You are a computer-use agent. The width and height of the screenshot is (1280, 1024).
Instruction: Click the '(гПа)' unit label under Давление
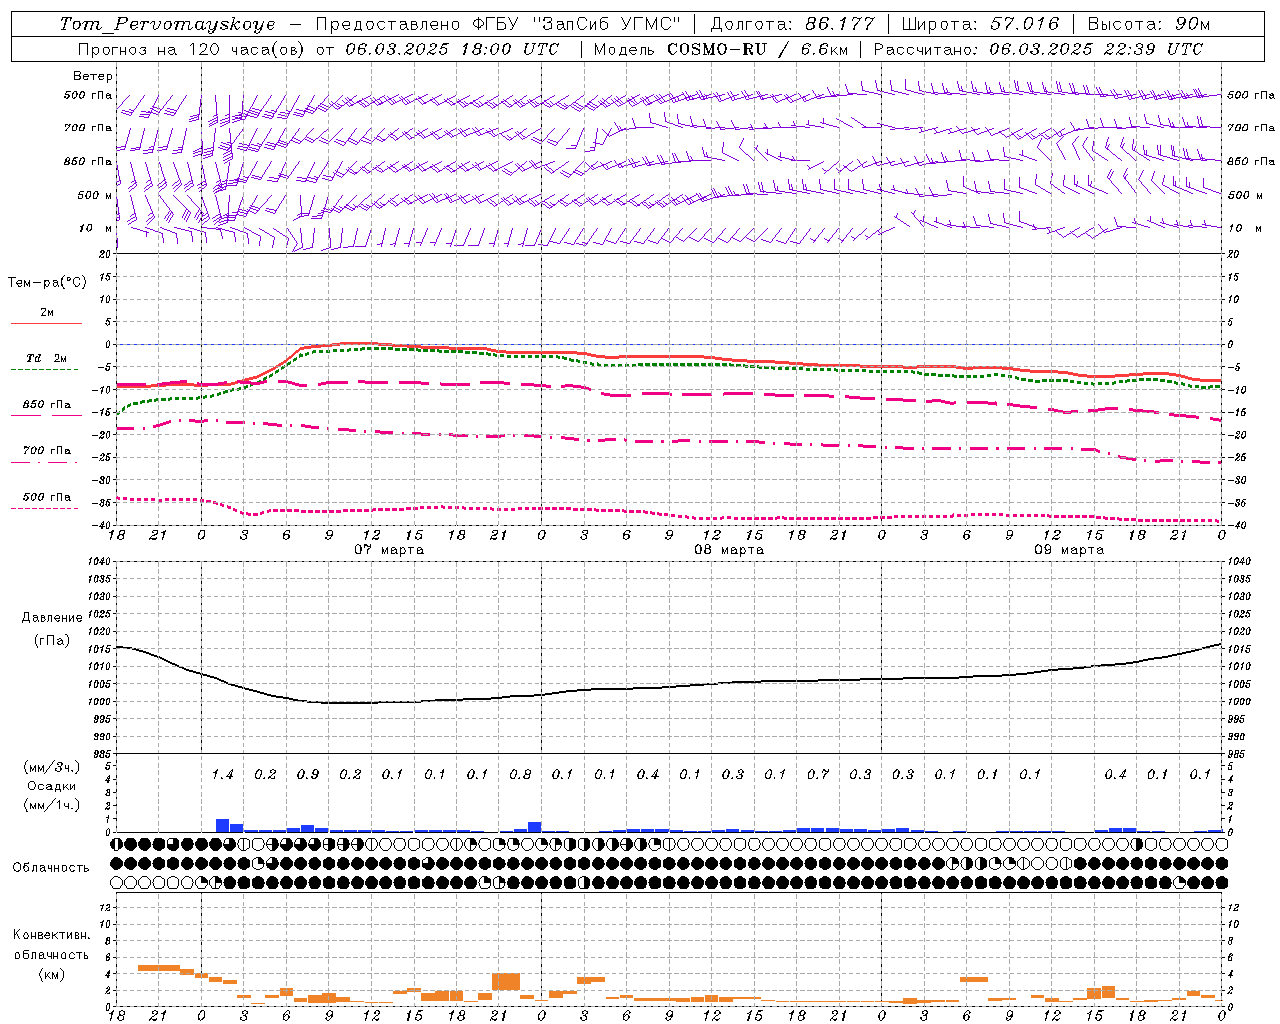click(x=52, y=641)
